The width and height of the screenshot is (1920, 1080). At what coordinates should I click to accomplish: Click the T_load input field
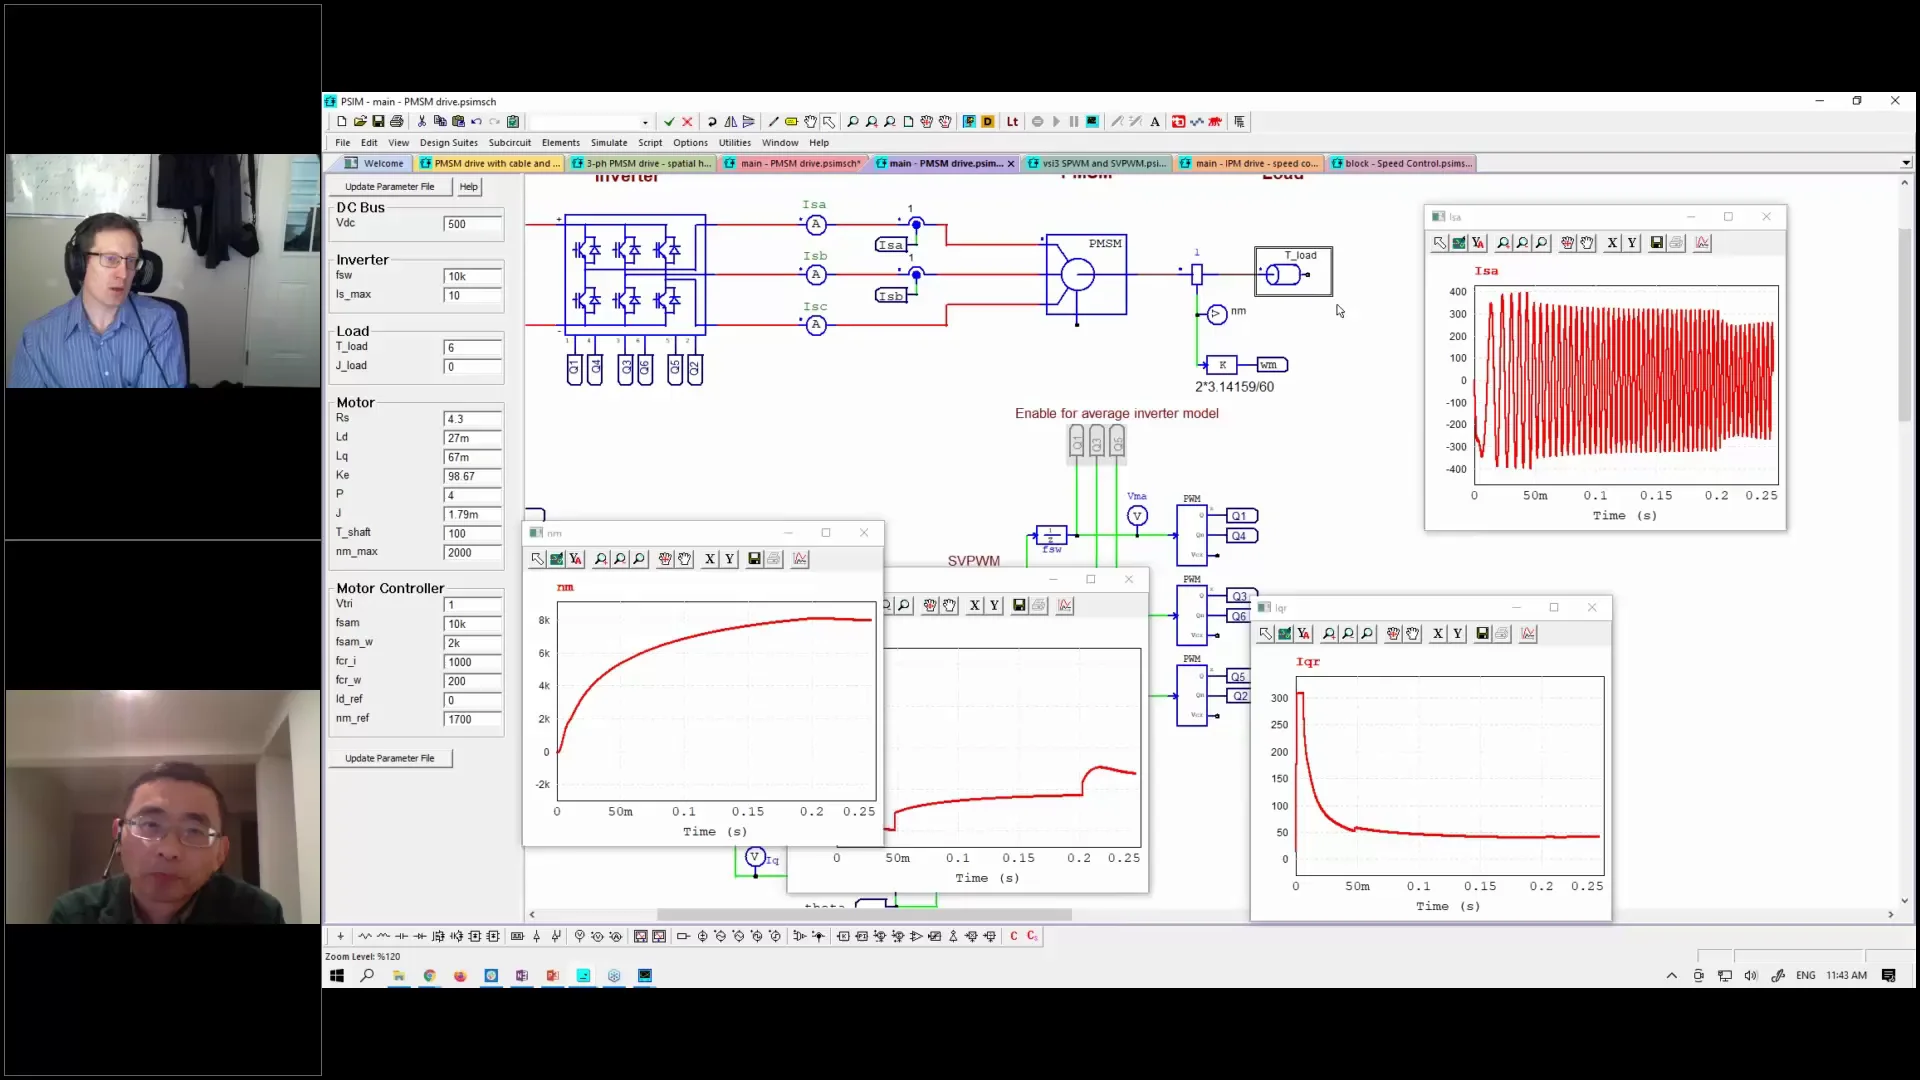point(472,348)
